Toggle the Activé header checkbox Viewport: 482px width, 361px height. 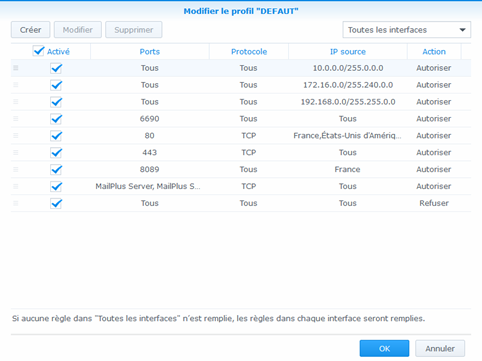click(38, 51)
